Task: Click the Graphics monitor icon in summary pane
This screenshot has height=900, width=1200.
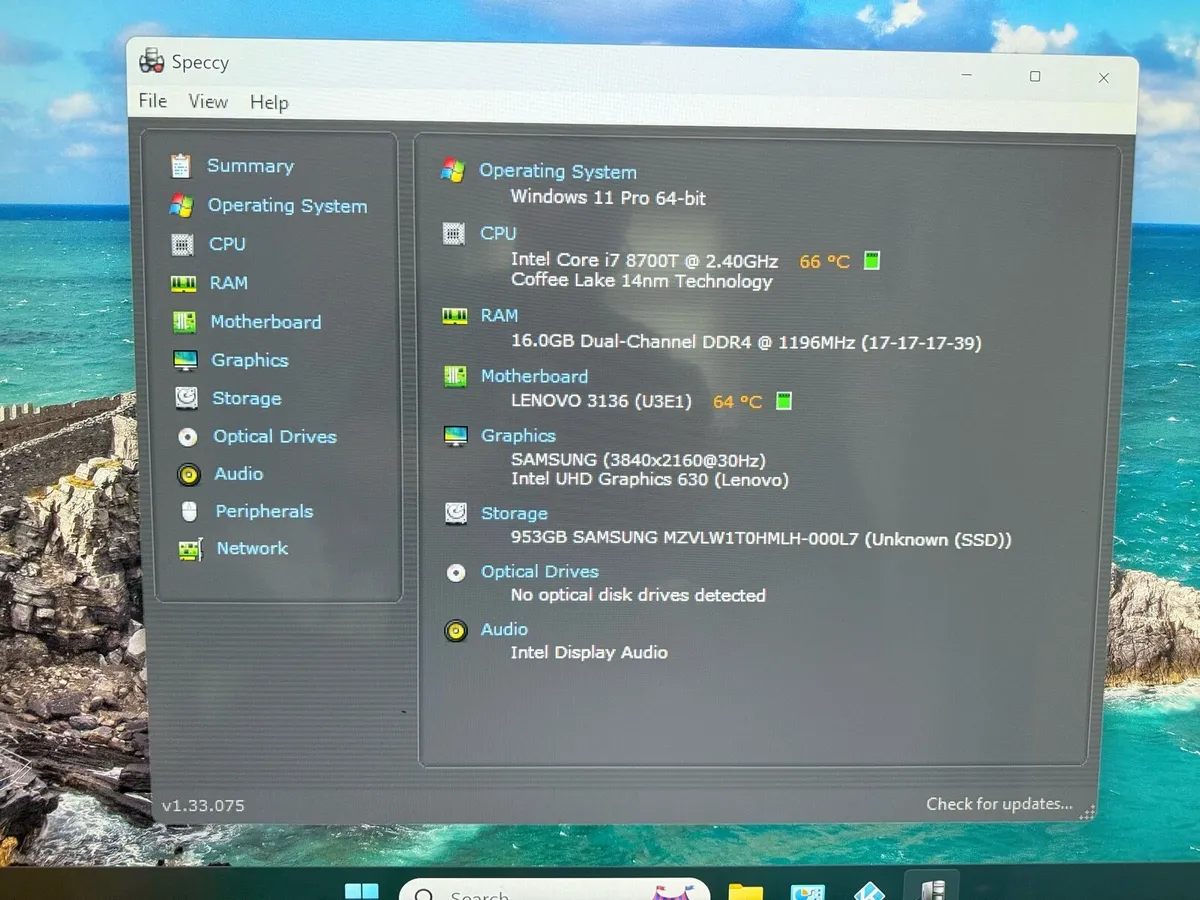Action: coord(455,436)
